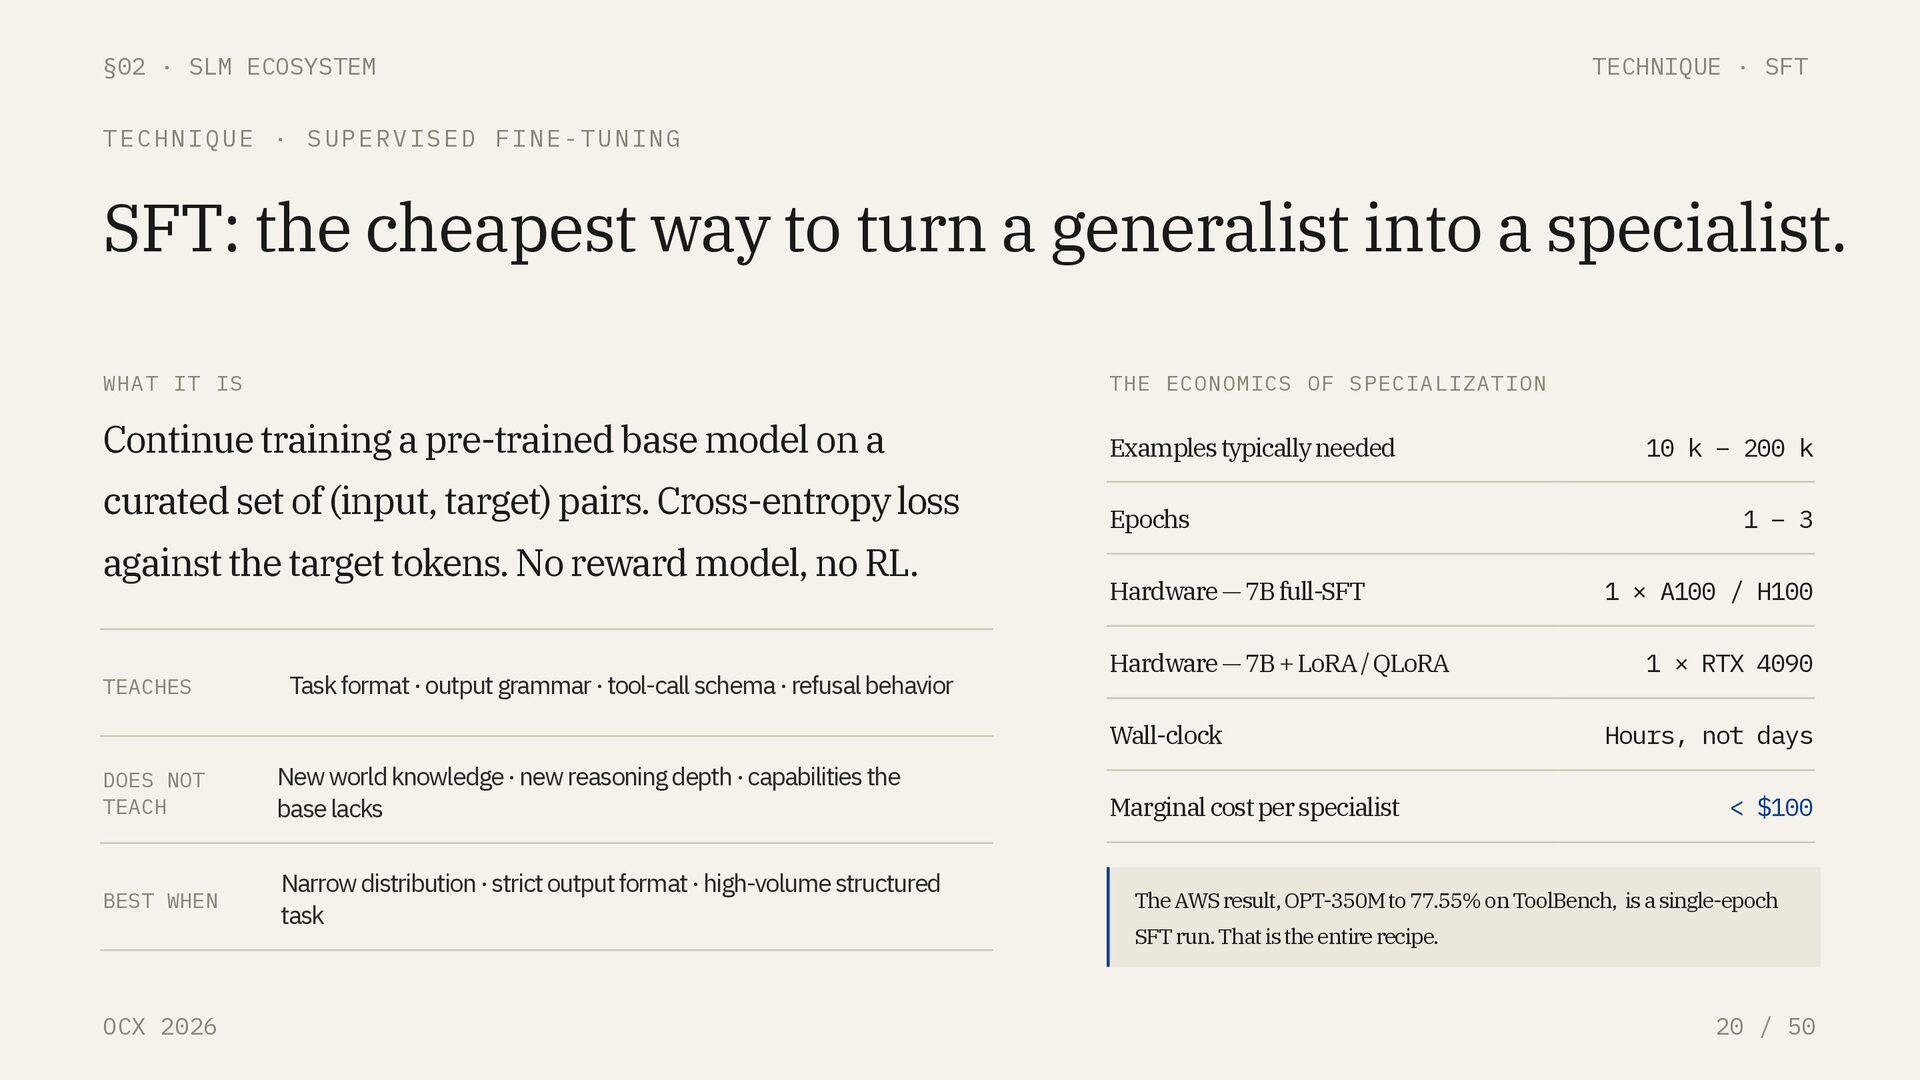This screenshot has height=1080, width=1920.
Task: Click the '1 × A100 / H100' hardware value
Action: (1707, 592)
